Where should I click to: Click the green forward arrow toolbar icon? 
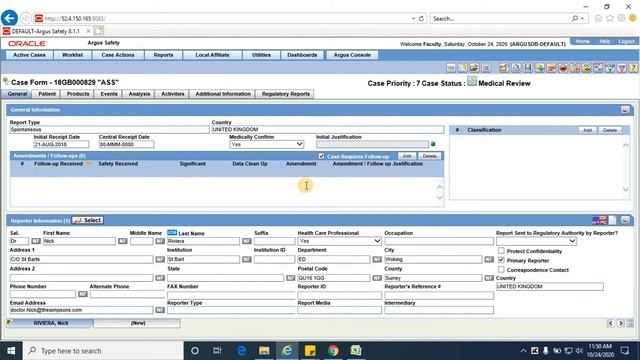tap(540, 68)
